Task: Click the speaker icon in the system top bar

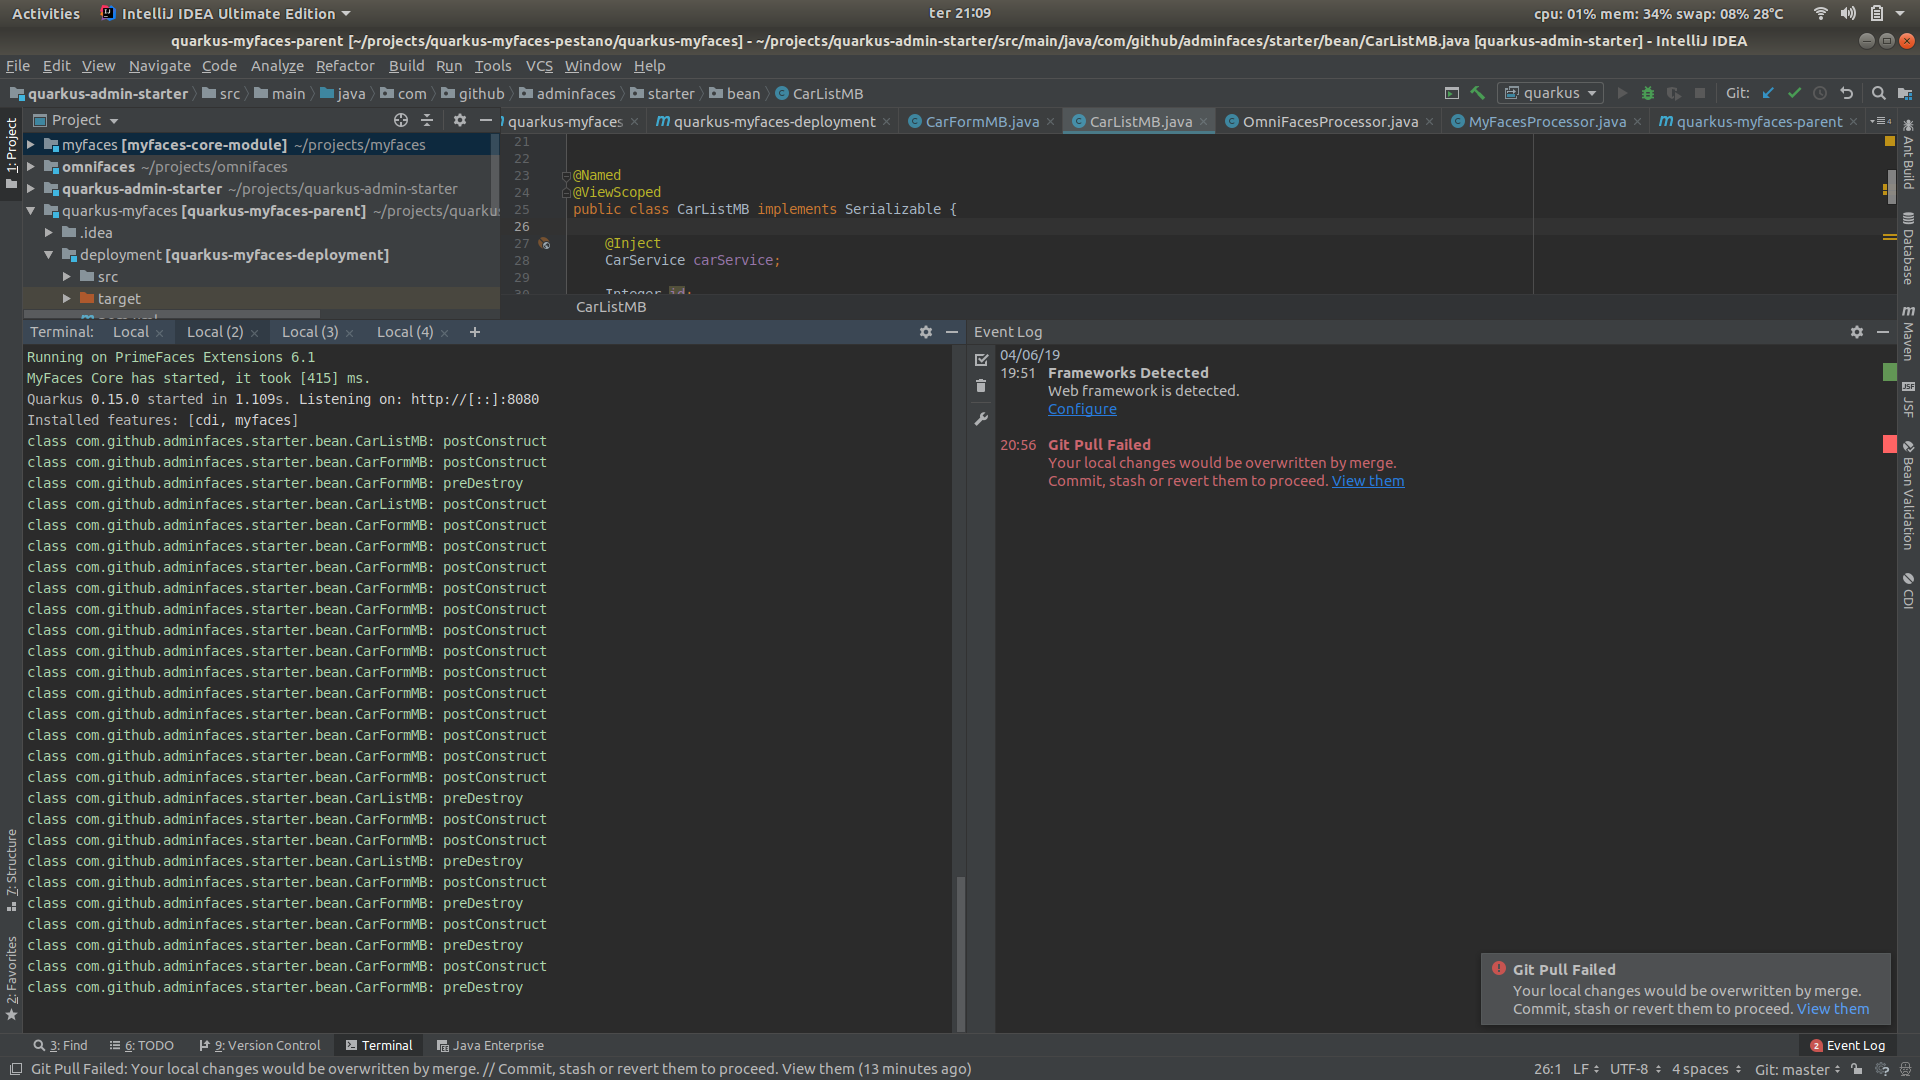Action: [1849, 13]
